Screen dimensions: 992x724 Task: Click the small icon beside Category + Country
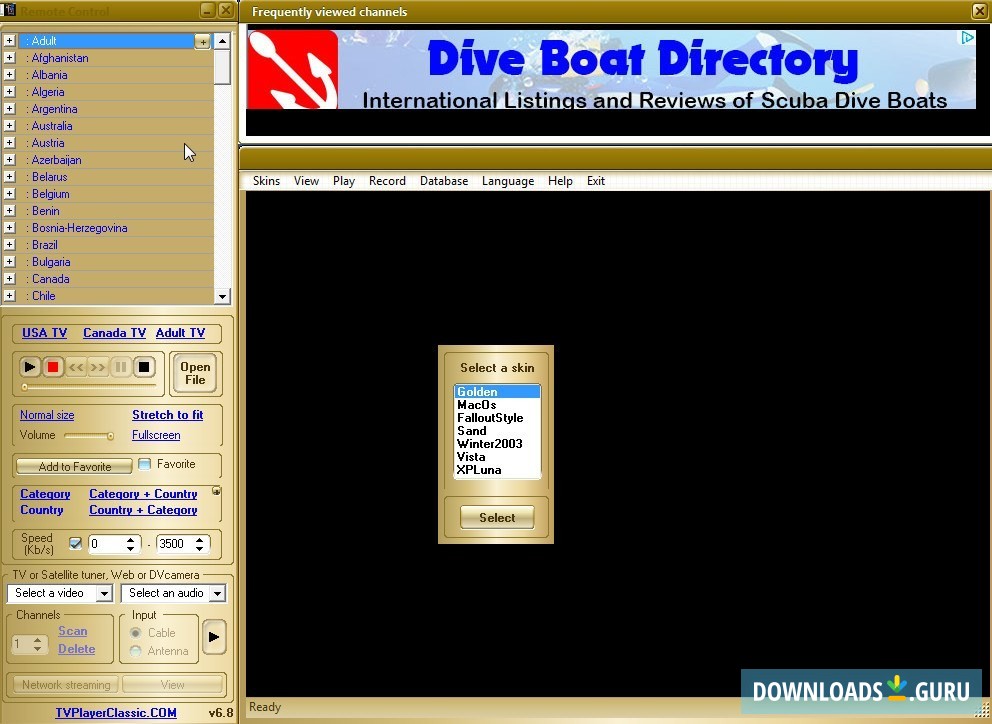[216, 490]
